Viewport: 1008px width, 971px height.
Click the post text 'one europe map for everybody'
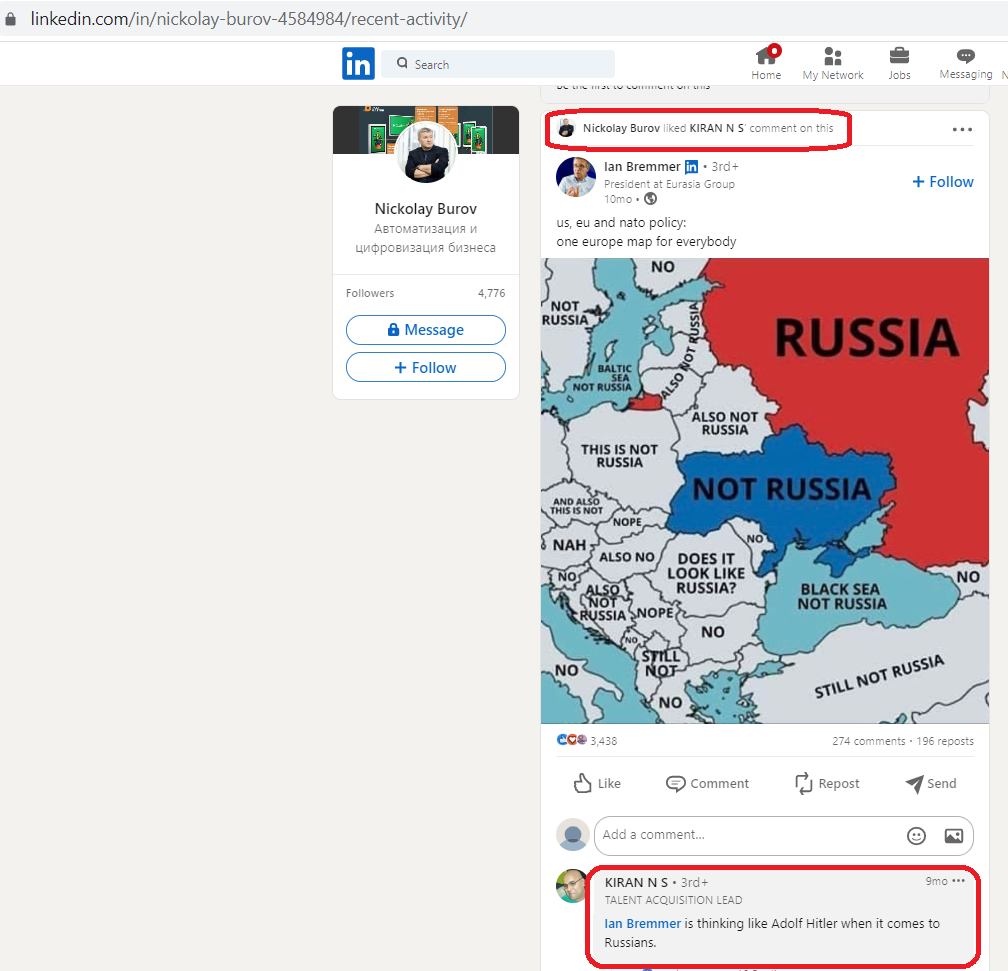[646, 242]
